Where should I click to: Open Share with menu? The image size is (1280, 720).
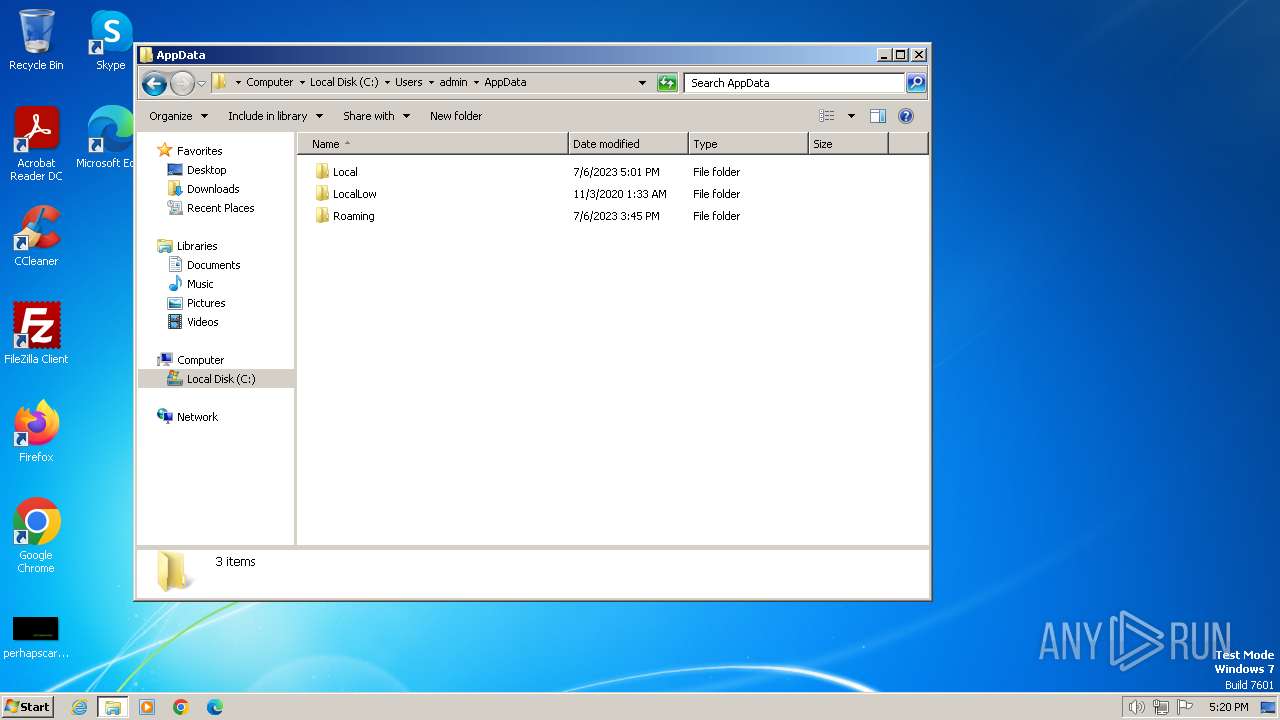click(376, 116)
